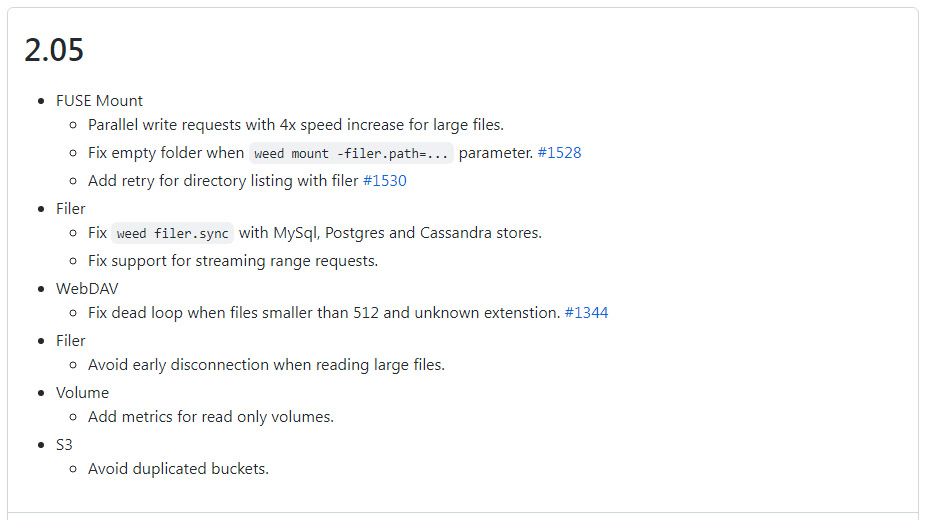Click the FUSE Mount list item
This screenshot has height=520, width=934.
(x=99, y=101)
